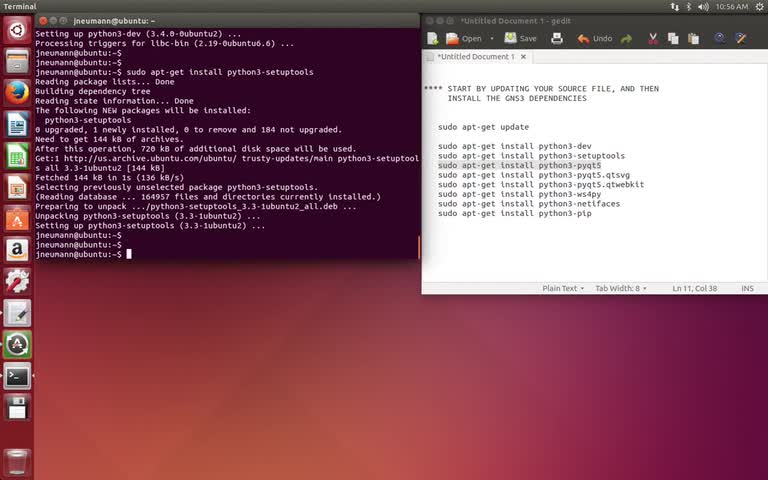Print the gedit document
This screenshot has width=768, height=480.
click(x=557, y=38)
